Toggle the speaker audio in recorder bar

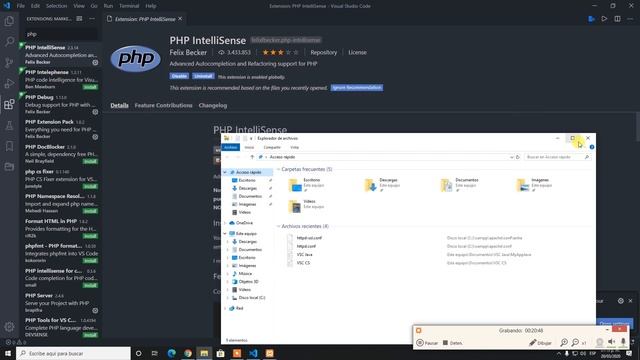point(611,342)
